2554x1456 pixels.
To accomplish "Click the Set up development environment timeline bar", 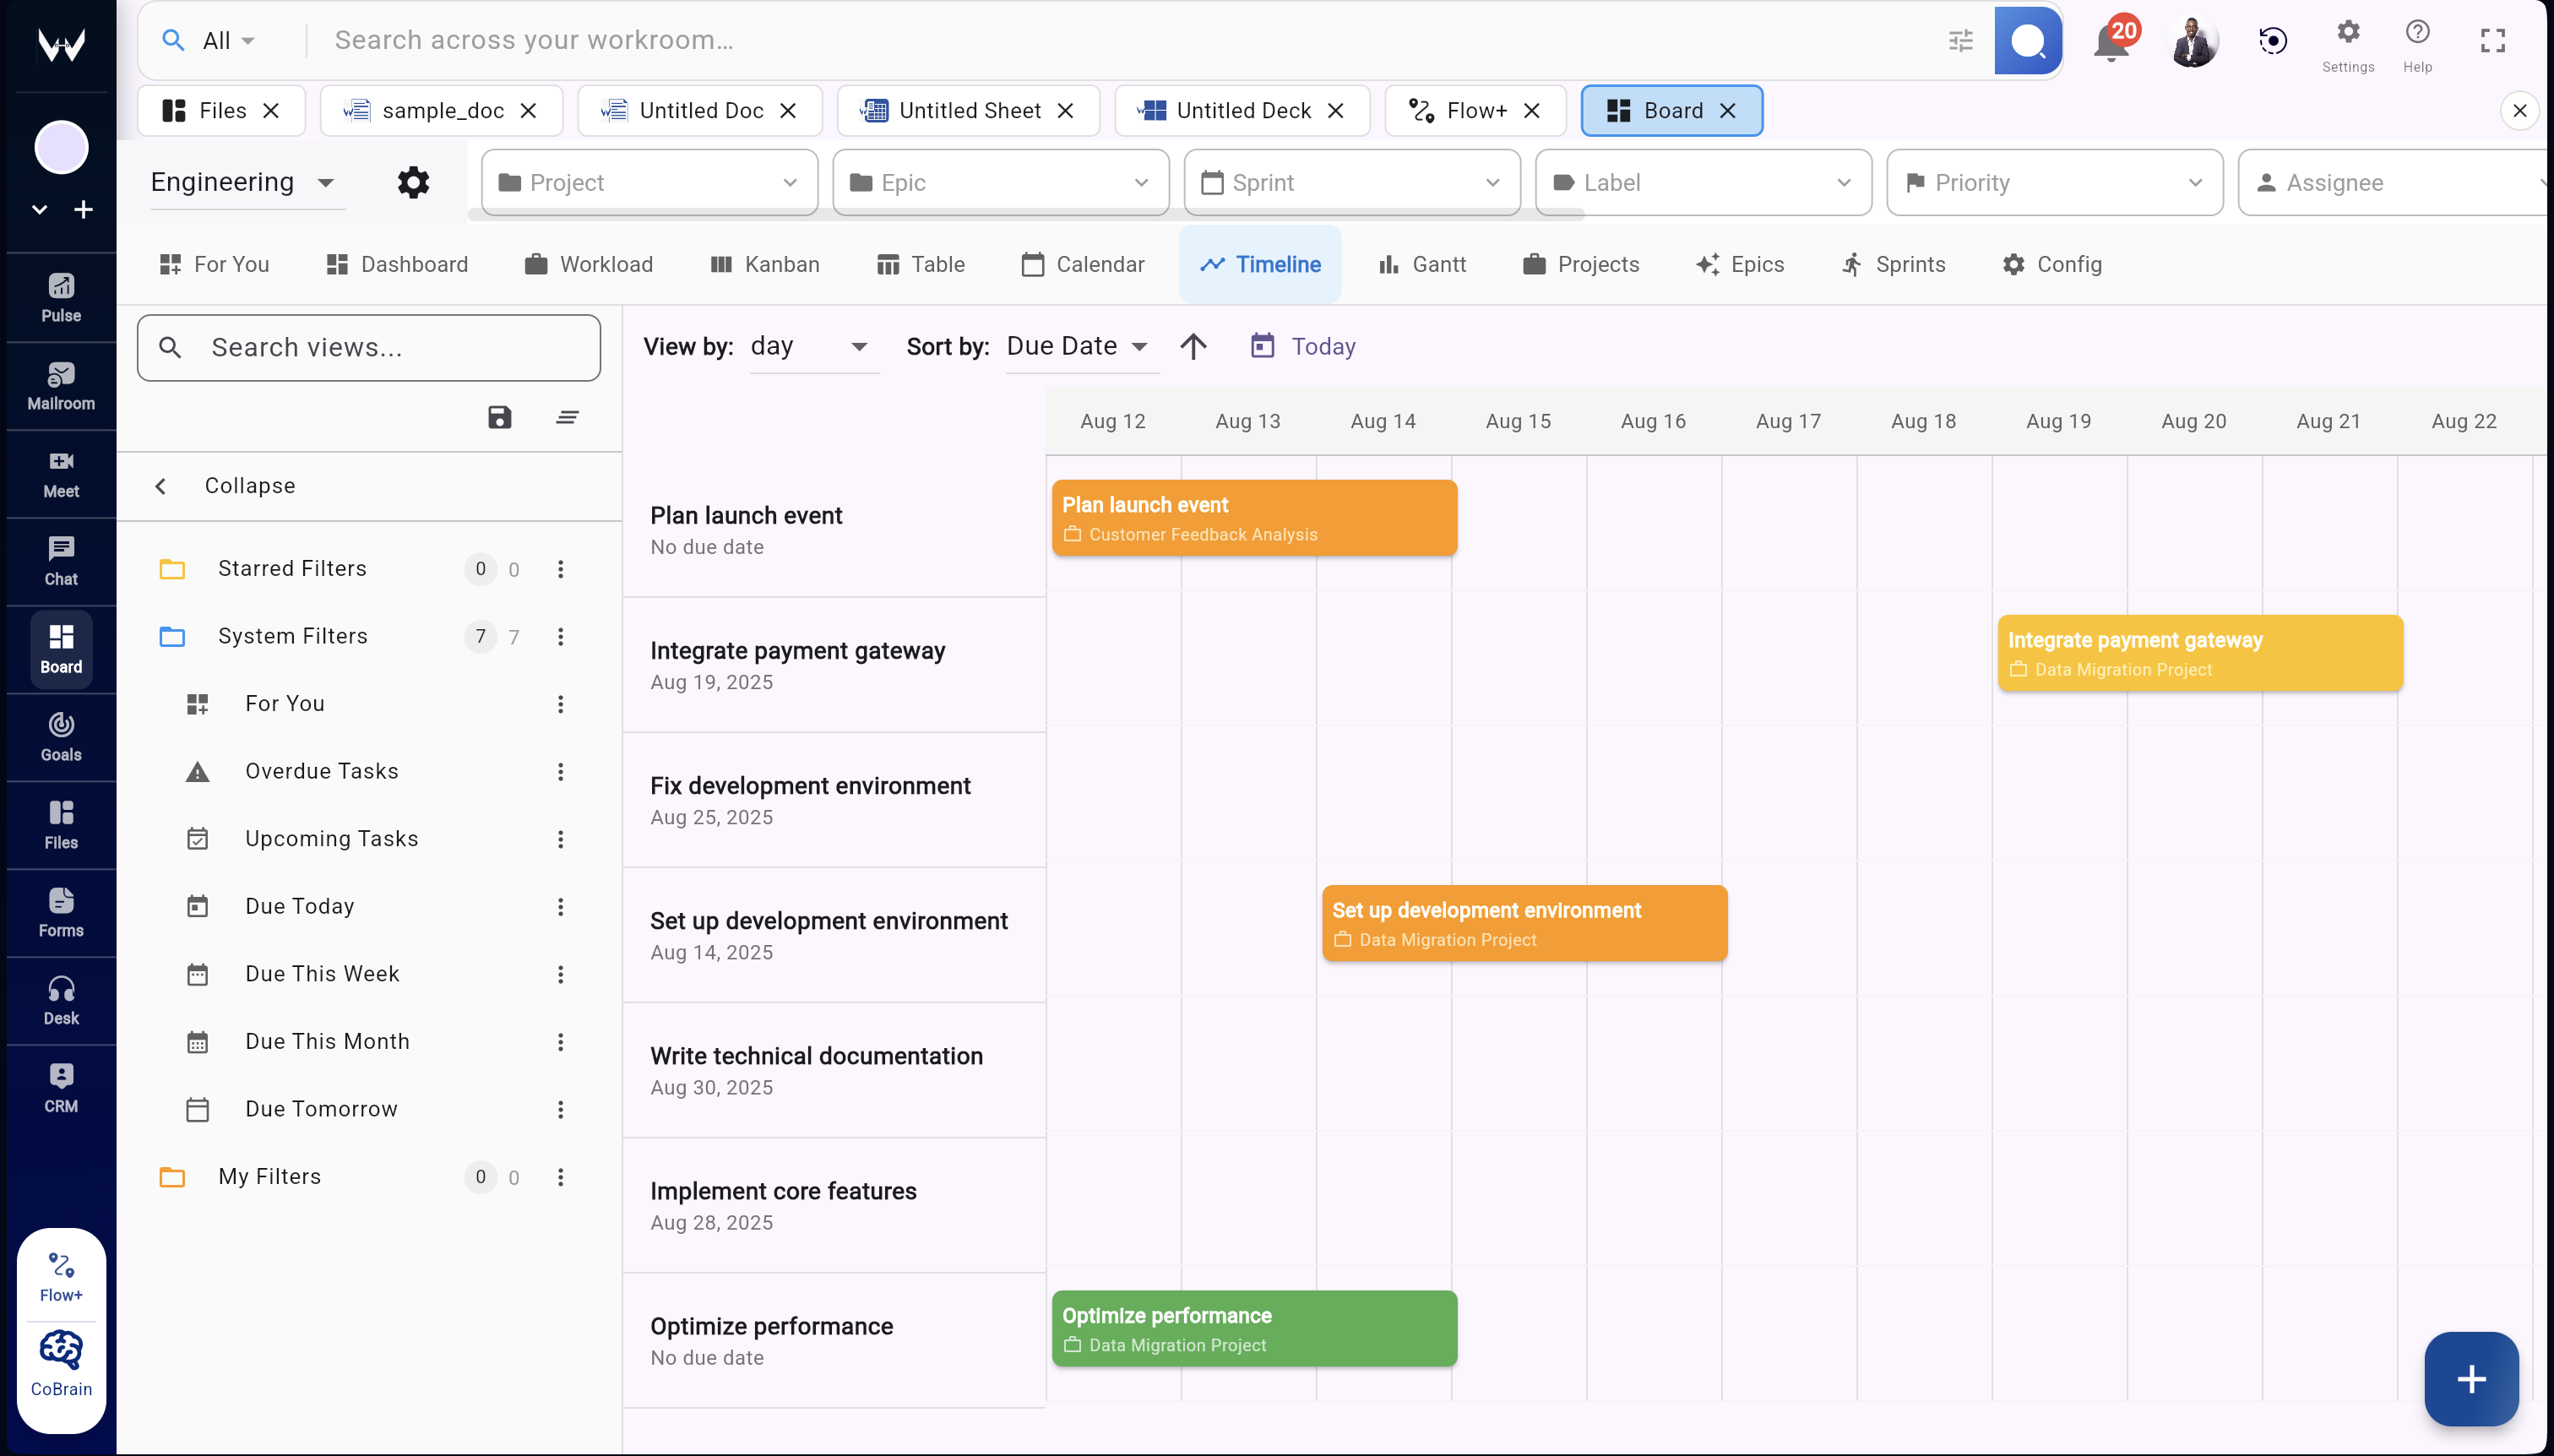I will tap(1524, 922).
